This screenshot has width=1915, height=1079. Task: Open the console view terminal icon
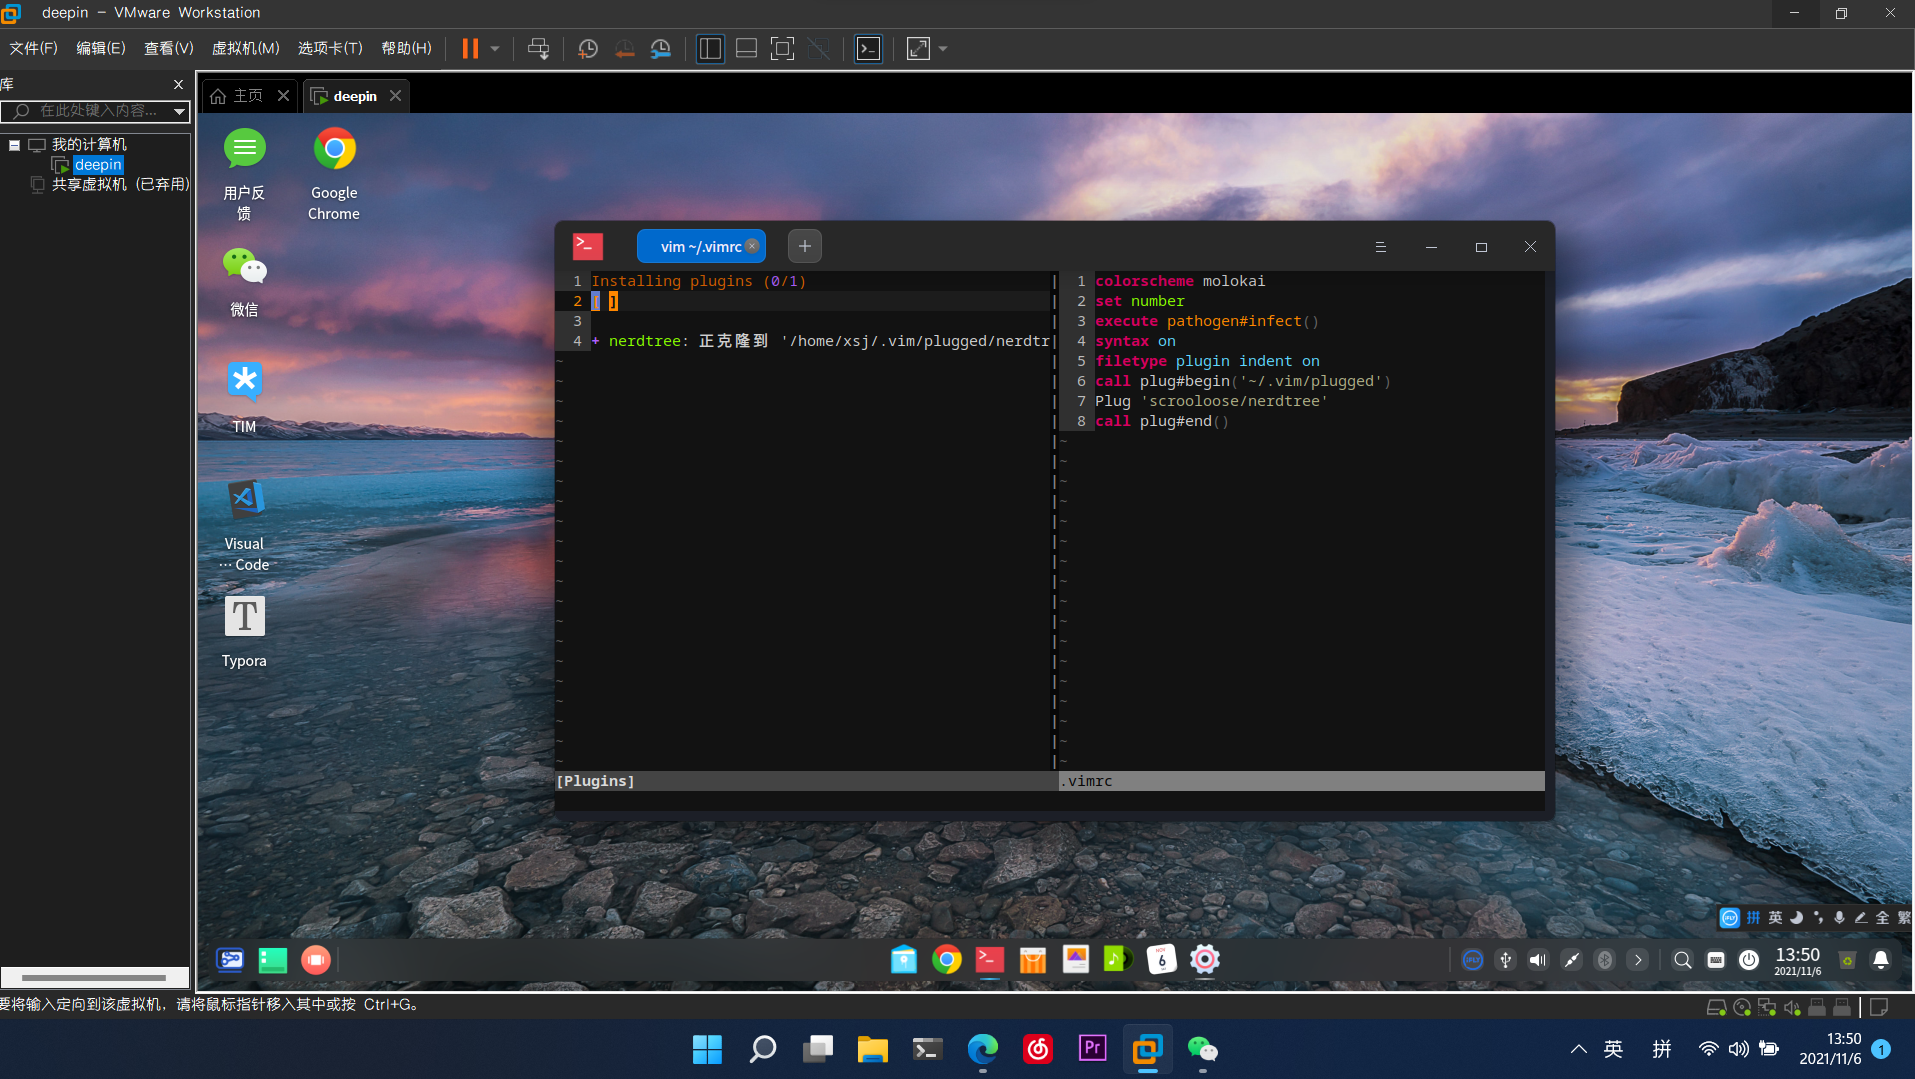[x=868, y=49]
